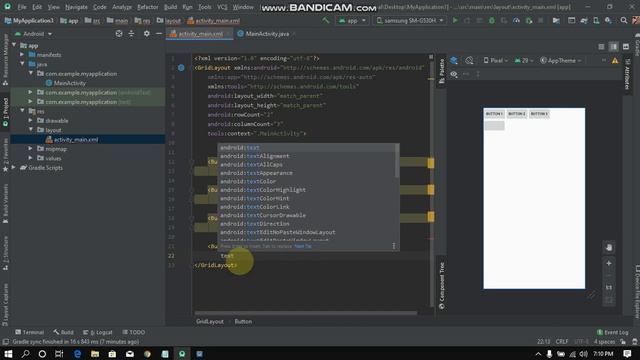Click the warning triangle icon in design panel
The image size is (640, 360).
click(x=615, y=61)
